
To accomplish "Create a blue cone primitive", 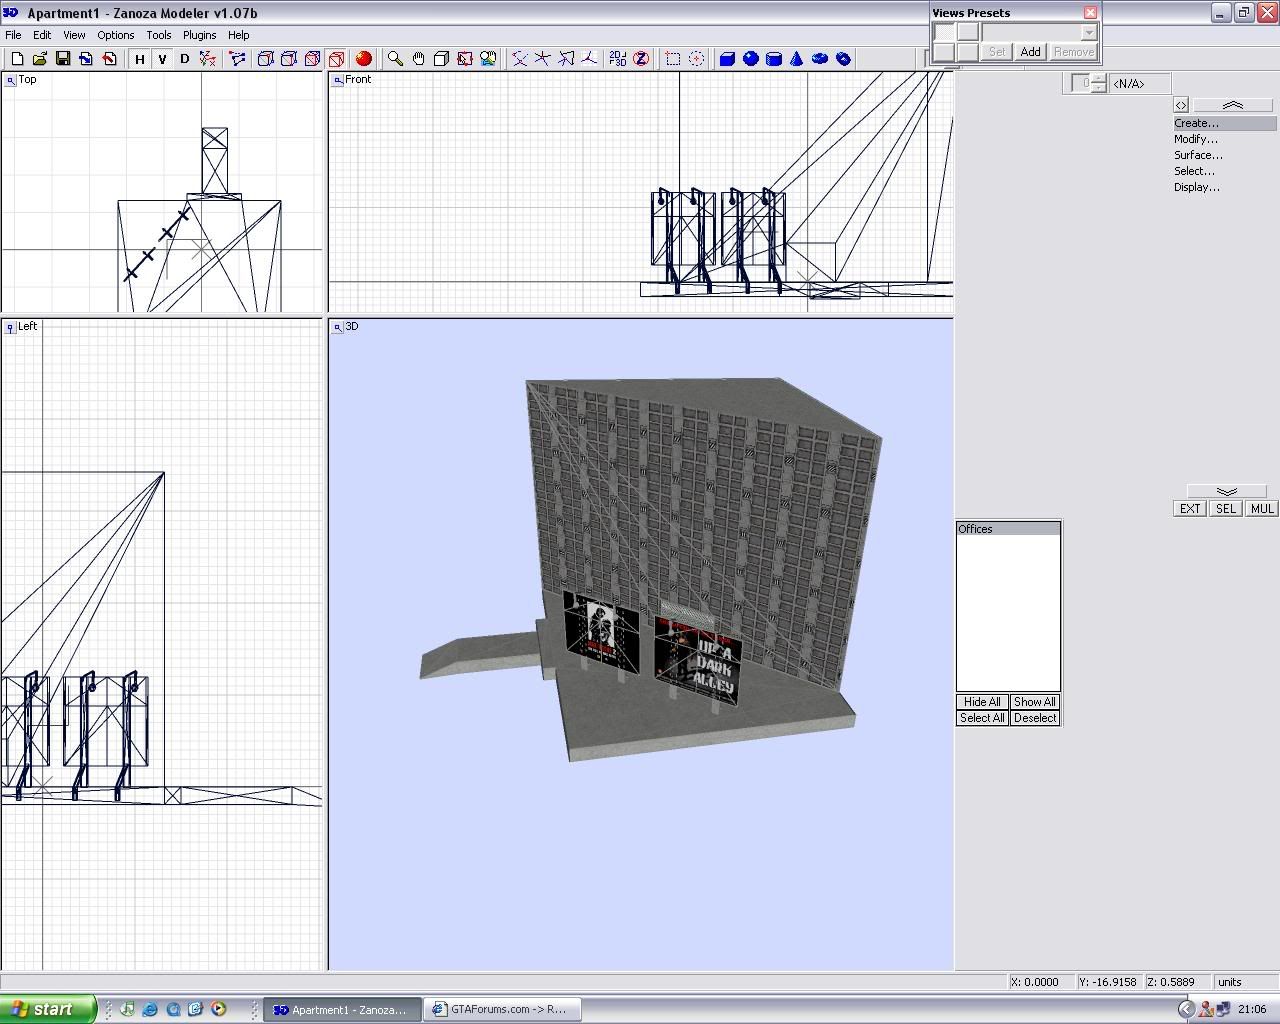I will tap(797, 59).
